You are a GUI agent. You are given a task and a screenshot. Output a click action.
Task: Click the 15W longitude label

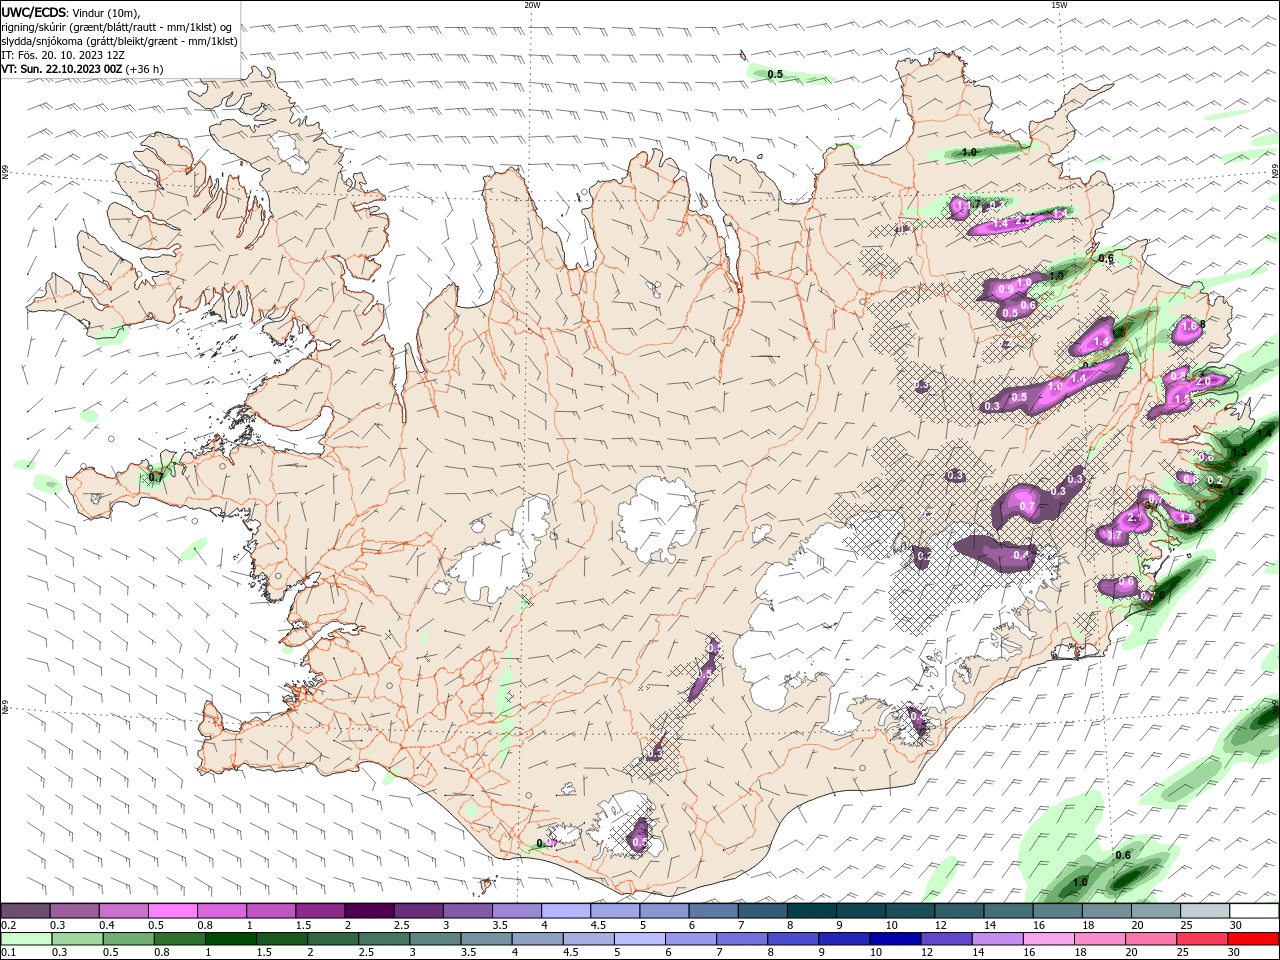(1059, 5)
